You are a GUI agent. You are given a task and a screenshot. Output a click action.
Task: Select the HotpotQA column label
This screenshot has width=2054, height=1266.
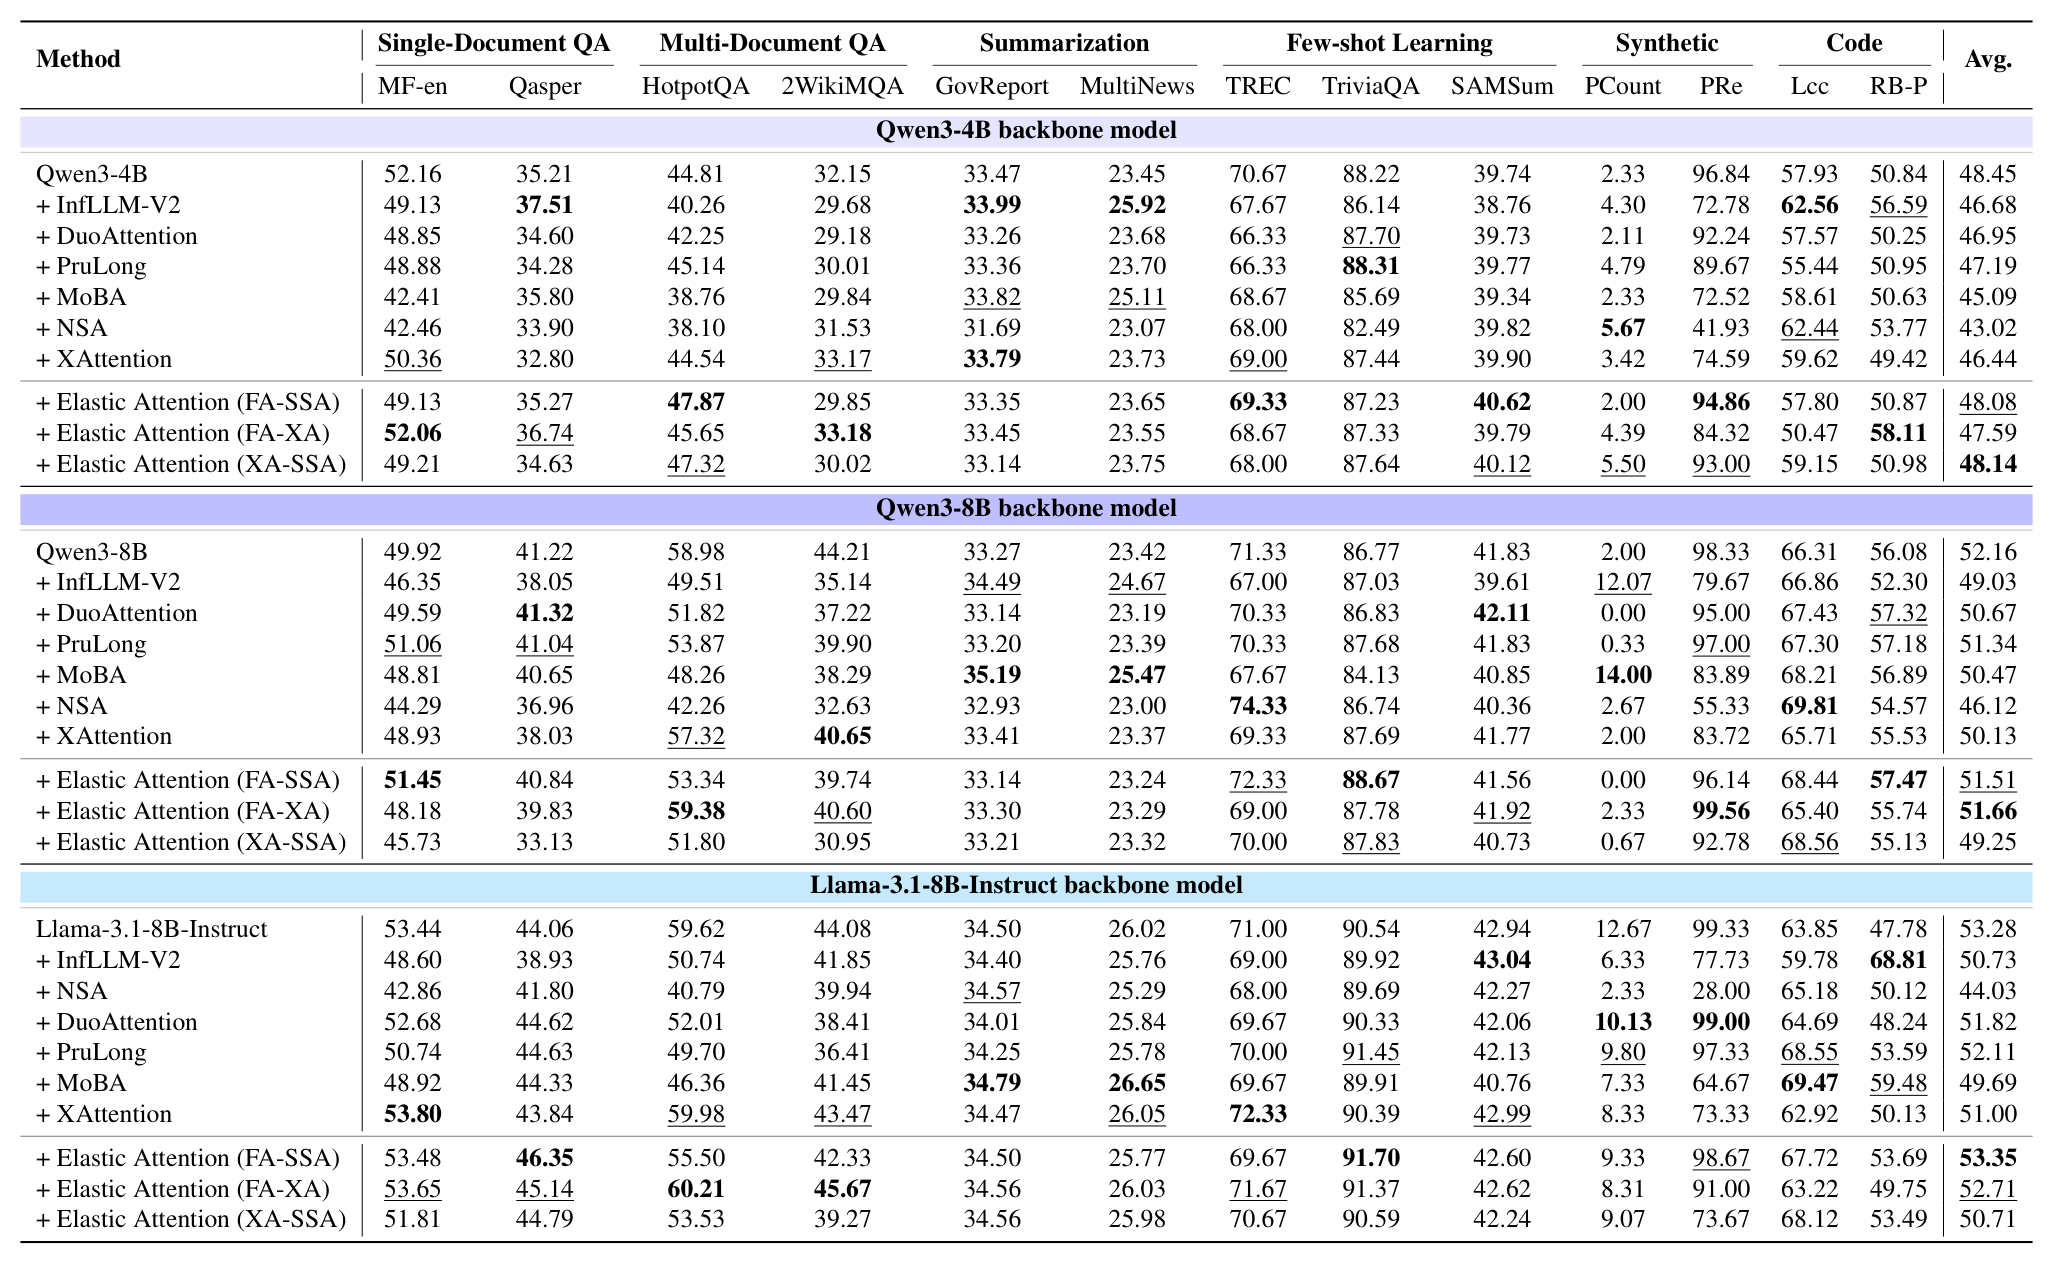(x=696, y=87)
